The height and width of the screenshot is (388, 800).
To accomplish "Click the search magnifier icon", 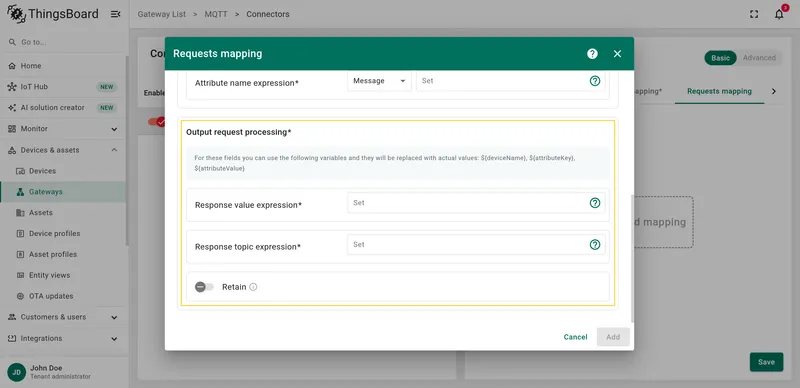I will pyautogui.click(x=12, y=42).
